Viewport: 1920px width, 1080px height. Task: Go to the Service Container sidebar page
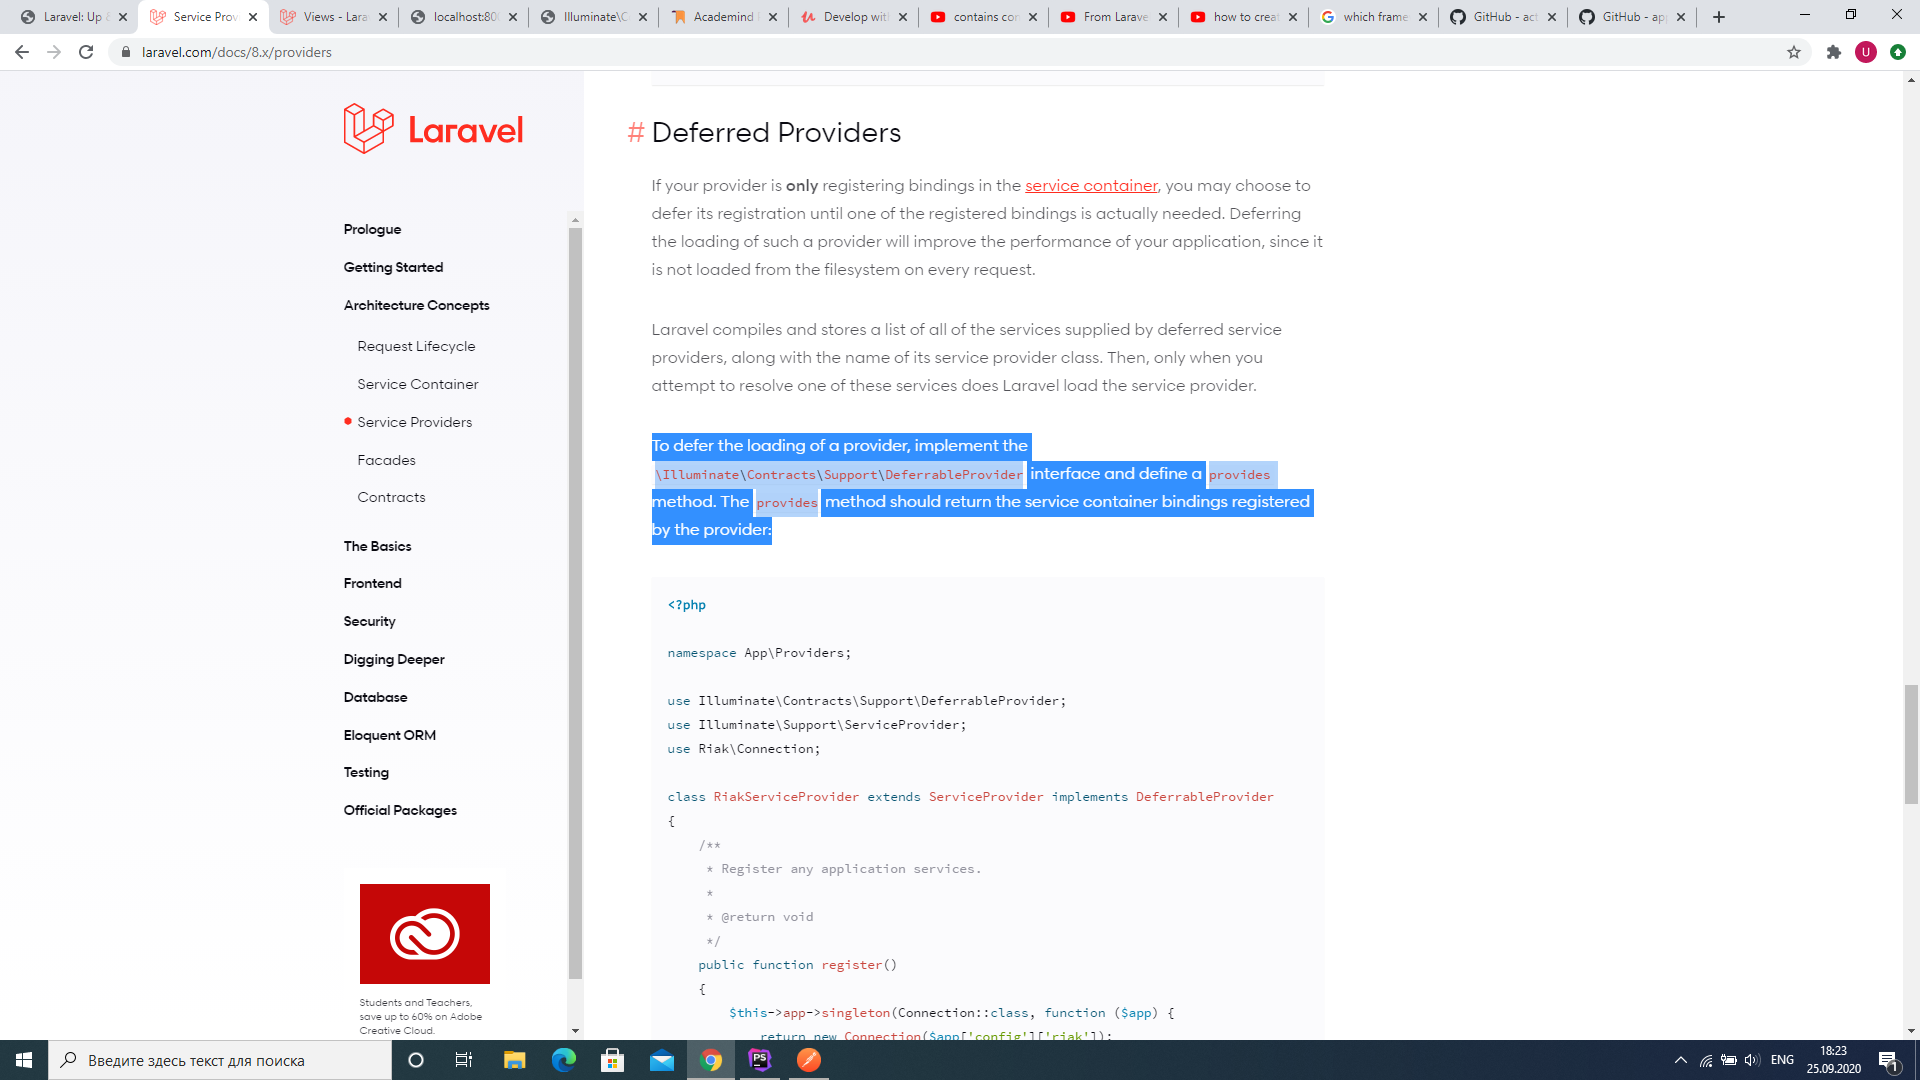click(x=417, y=384)
